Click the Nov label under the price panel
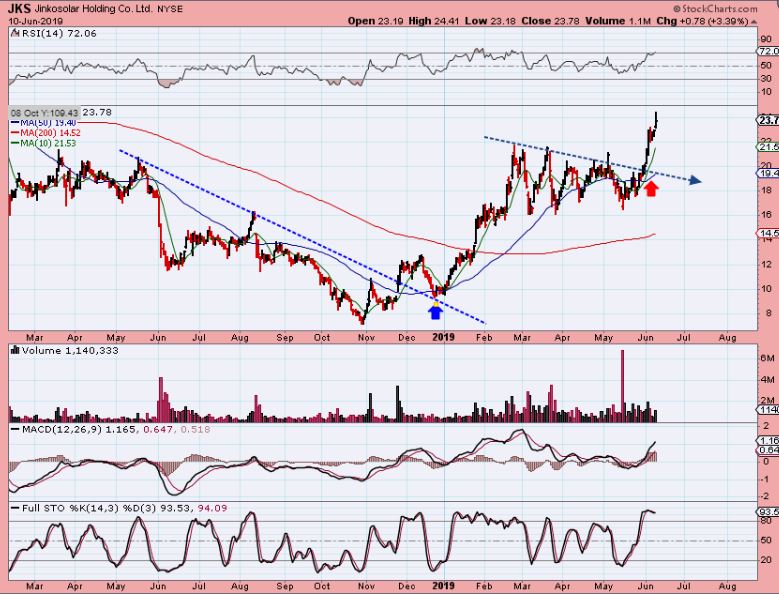The width and height of the screenshot is (779, 594). [366, 338]
